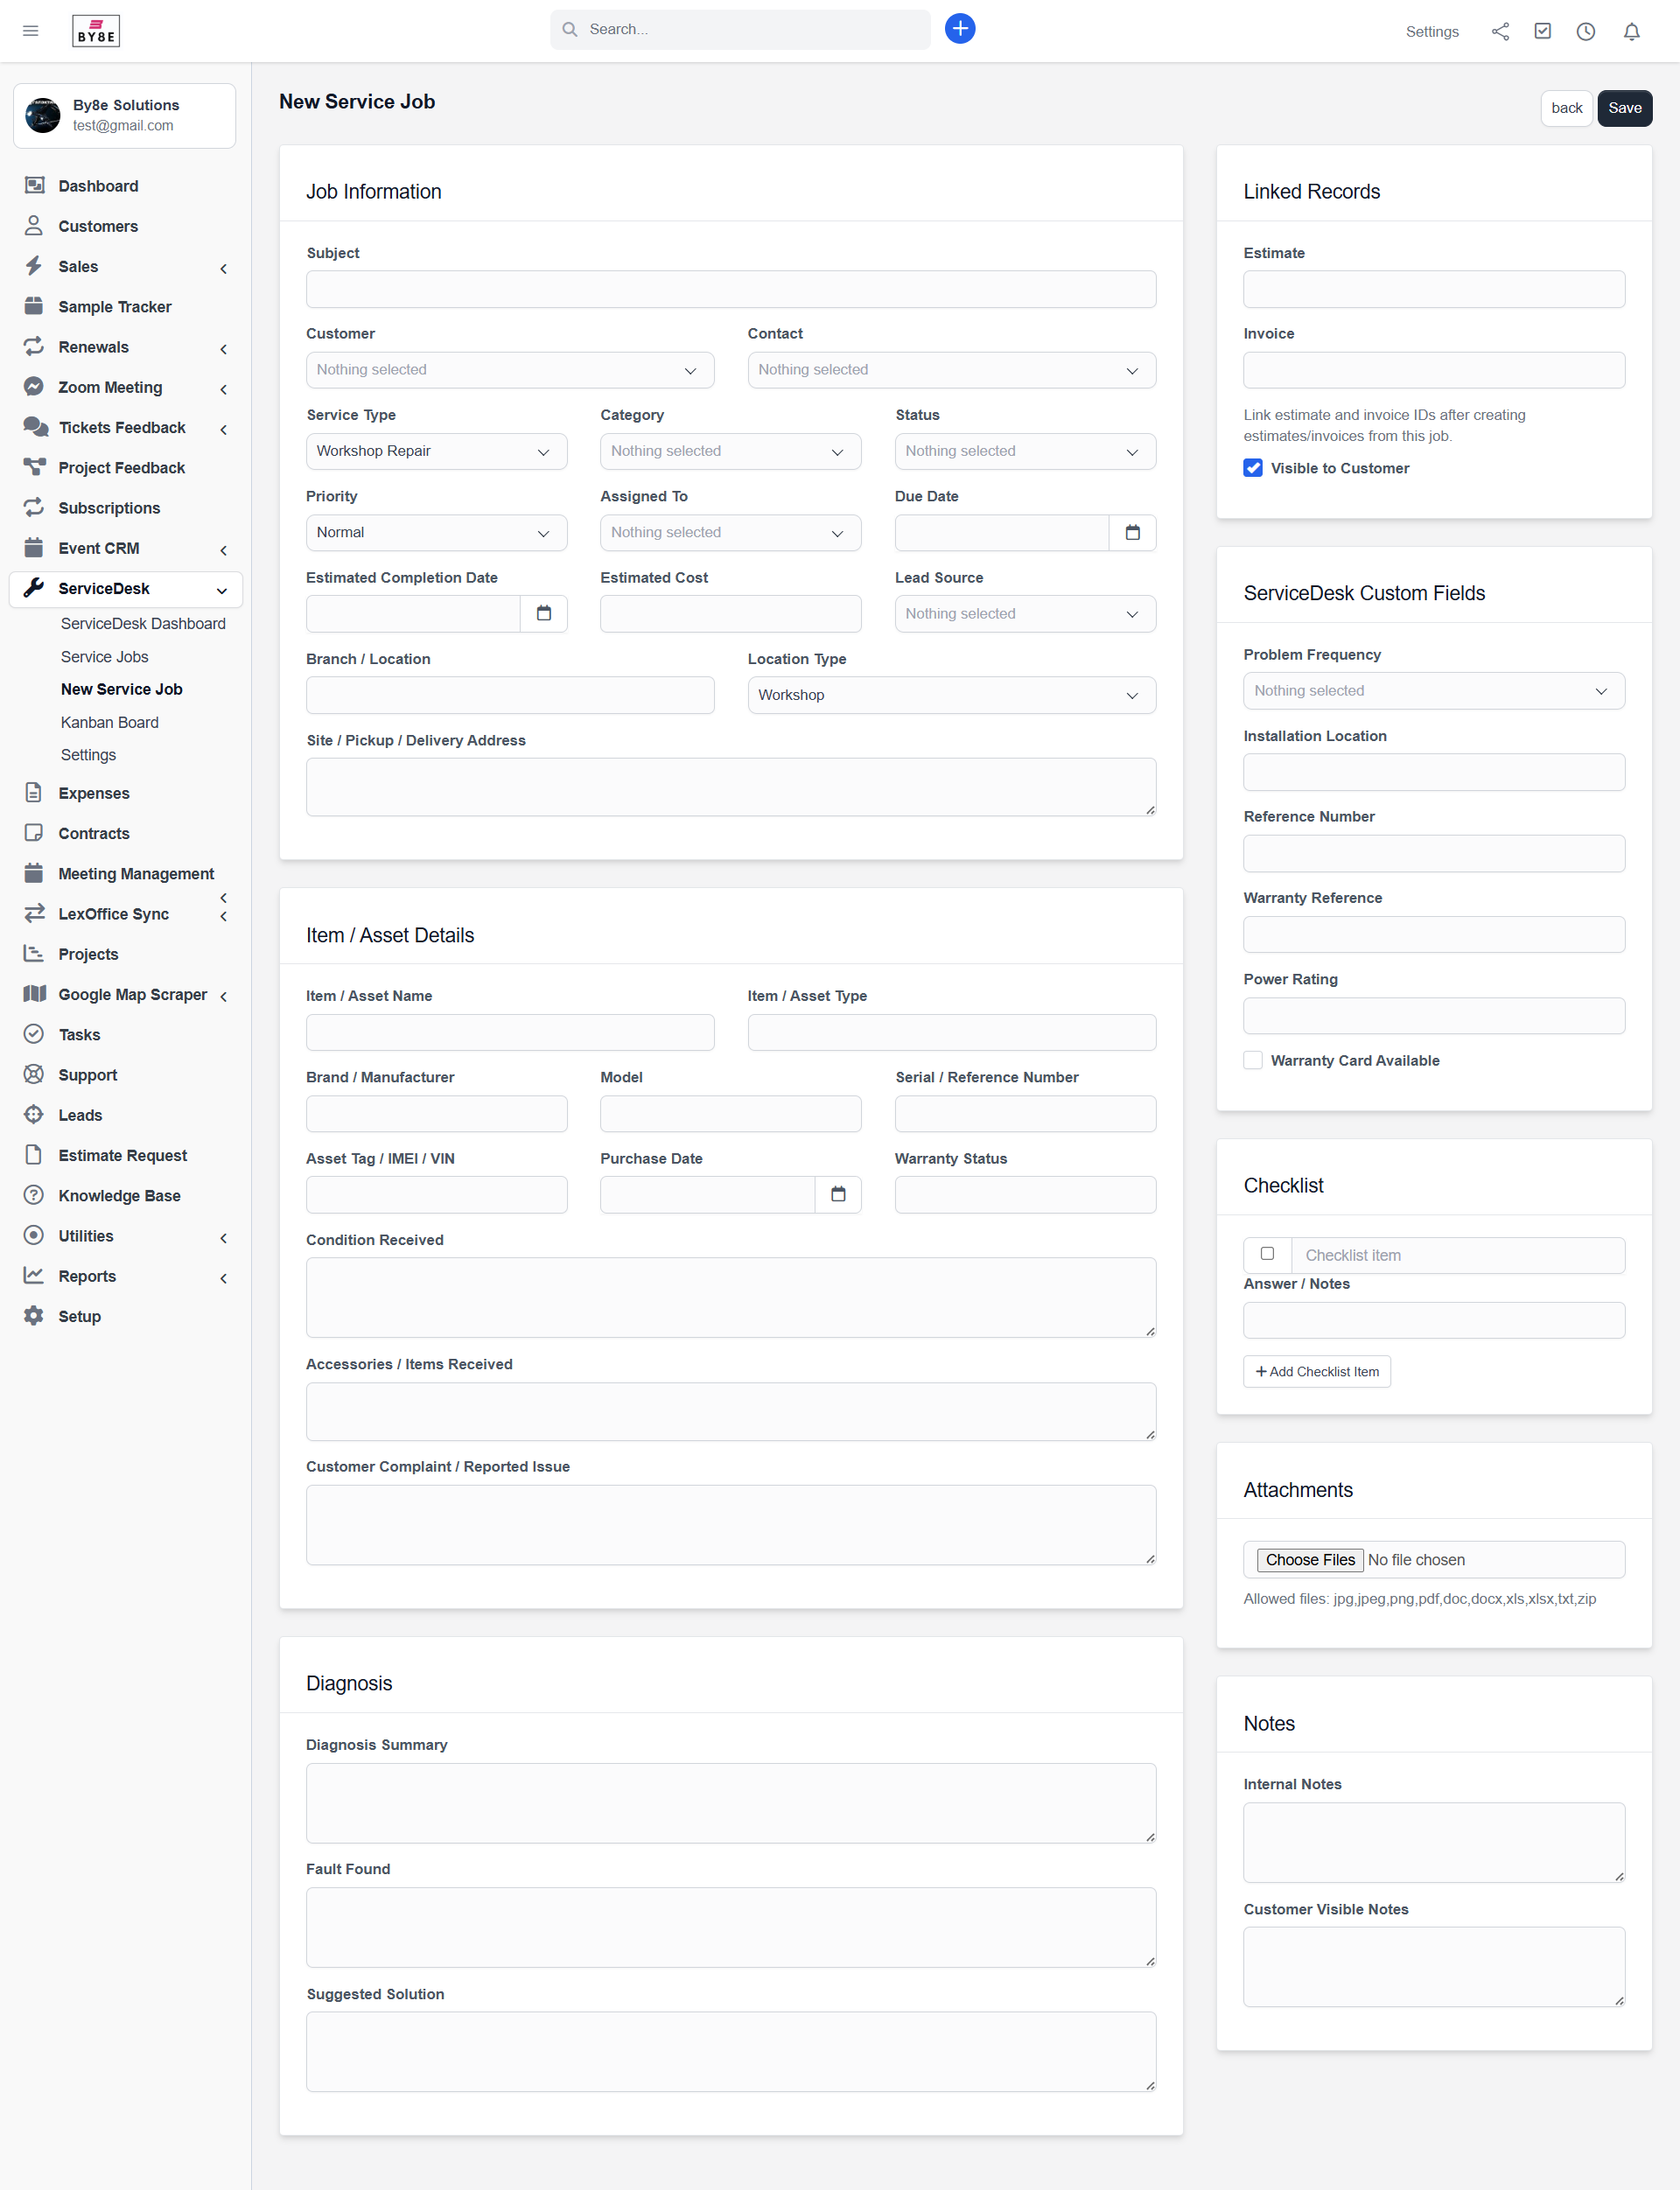Click the Zoom Meeting icon in sidebar
The image size is (1680, 2190).
coord(33,387)
